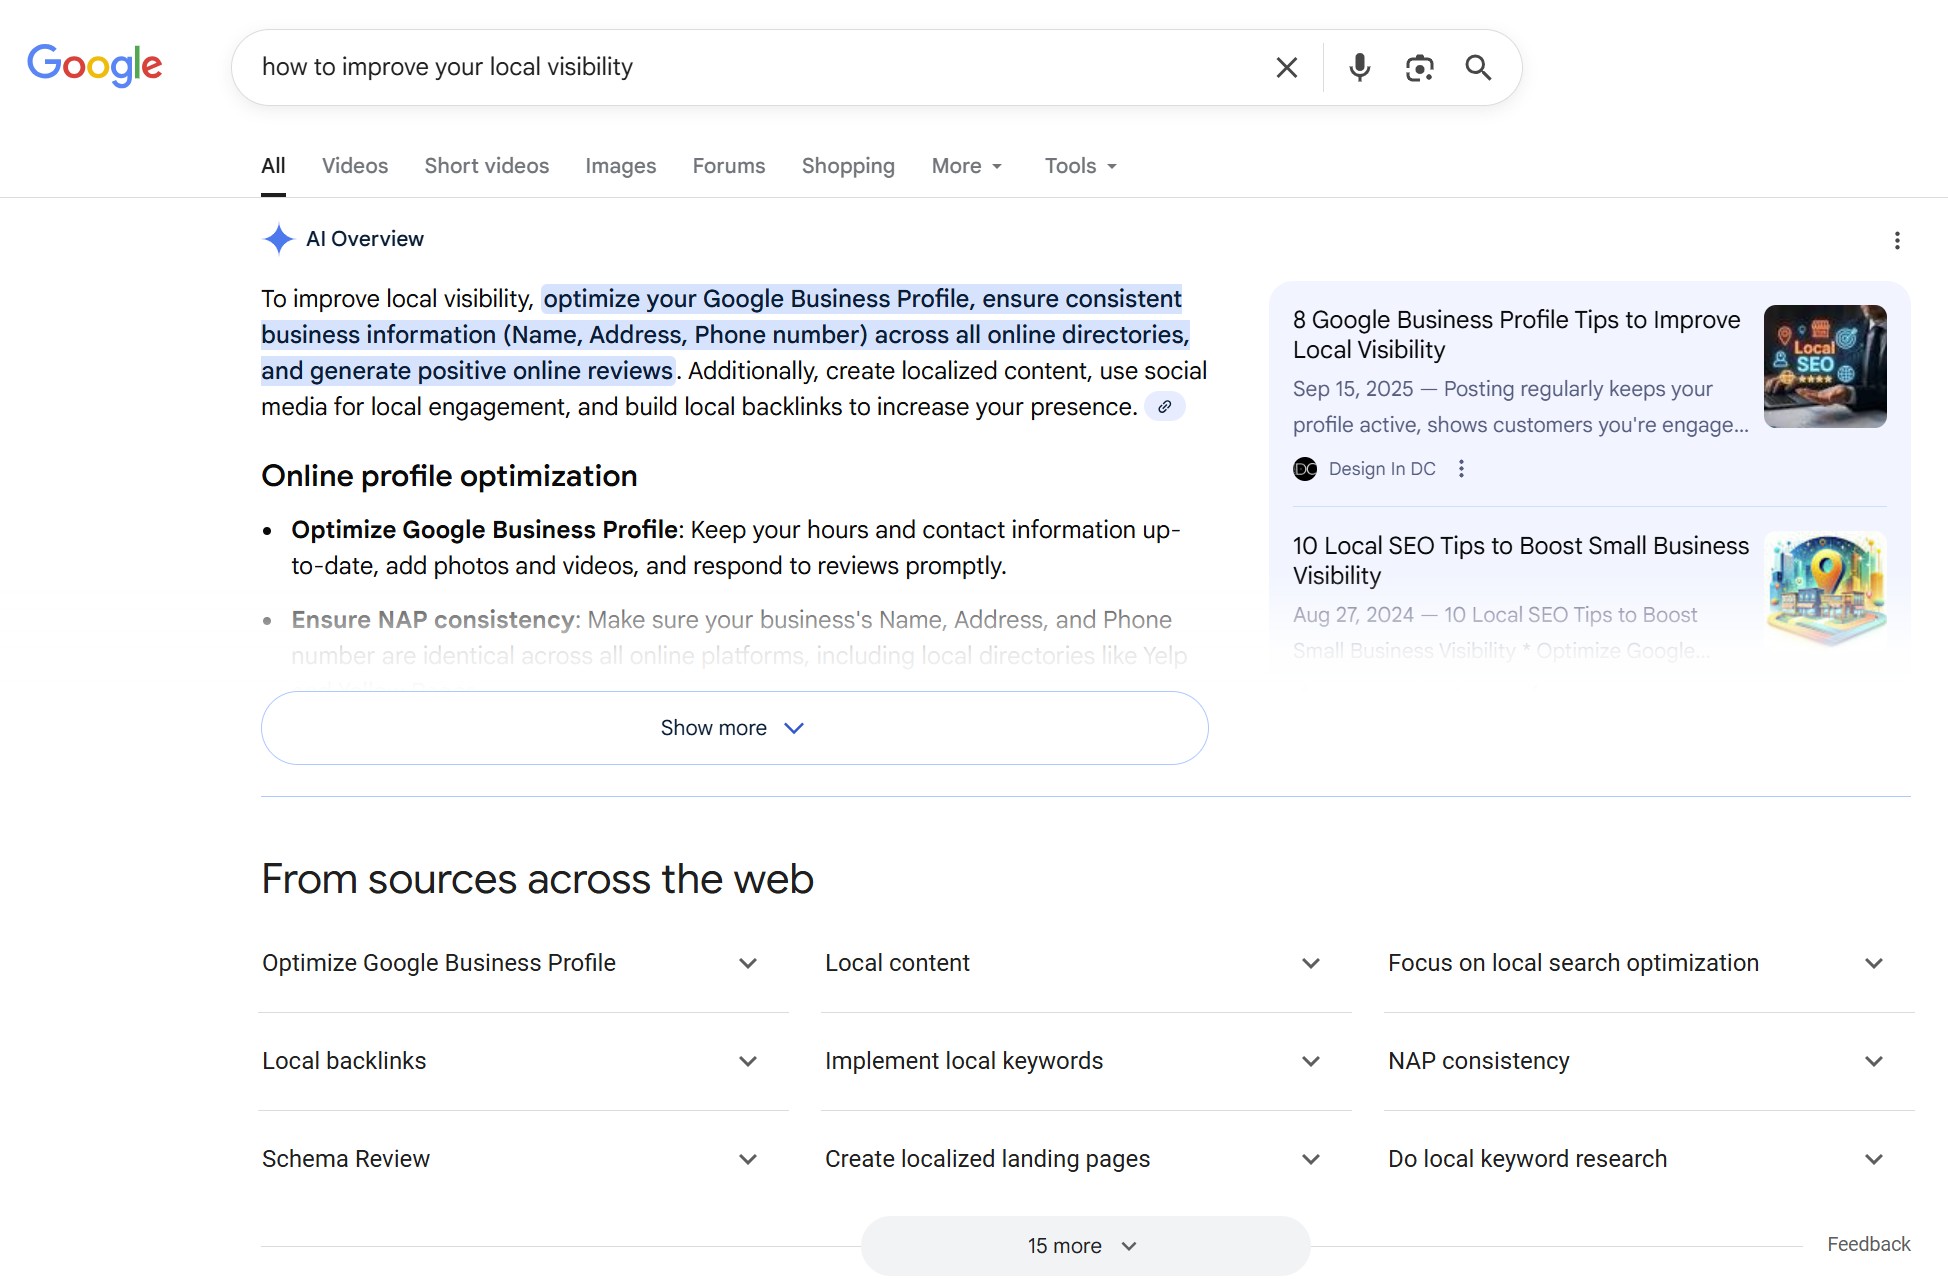This screenshot has width=1948, height=1279.
Task: Open Design In DC result options dots
Action: (x=1461, y=469)
